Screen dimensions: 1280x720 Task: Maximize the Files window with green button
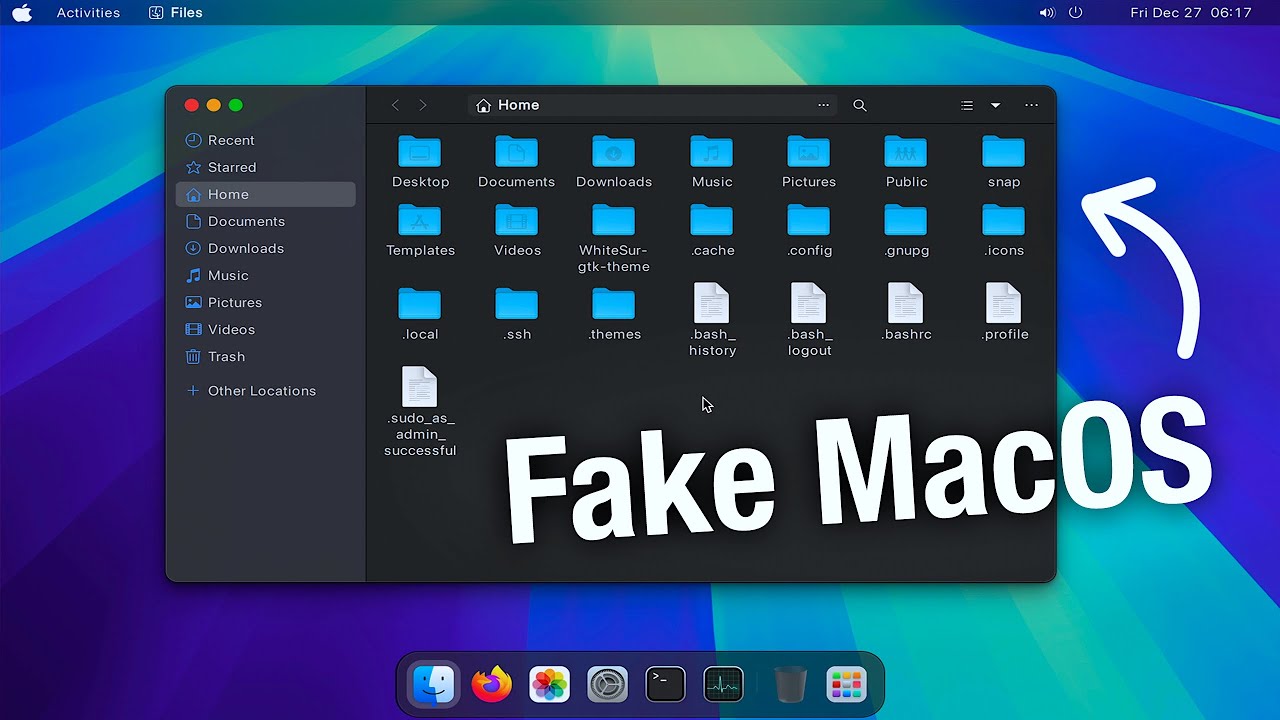point(236,105)
